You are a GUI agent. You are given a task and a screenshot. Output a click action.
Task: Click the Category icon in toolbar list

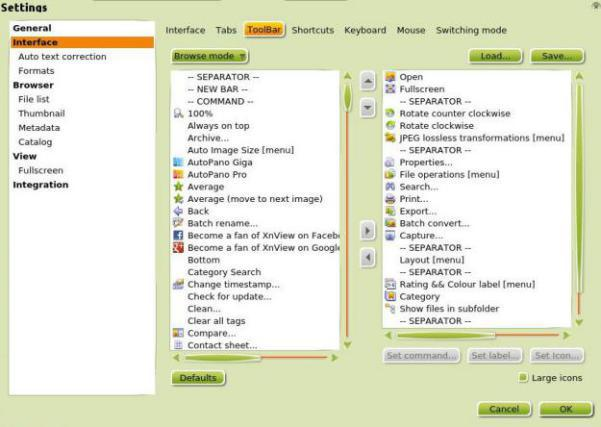390,296
